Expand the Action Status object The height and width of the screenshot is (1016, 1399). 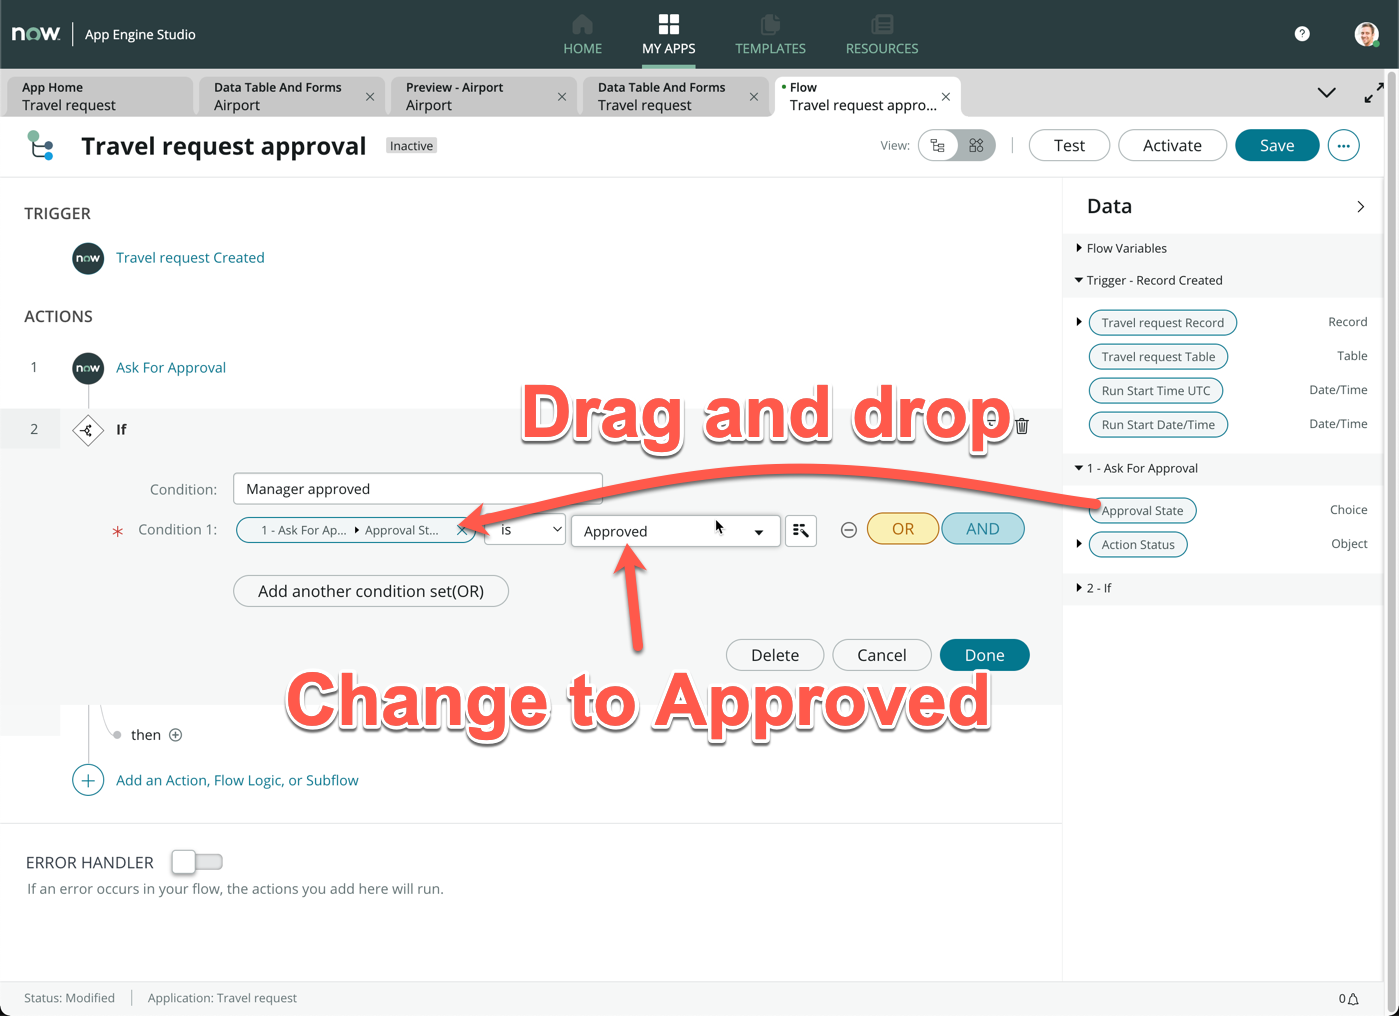1079,544
